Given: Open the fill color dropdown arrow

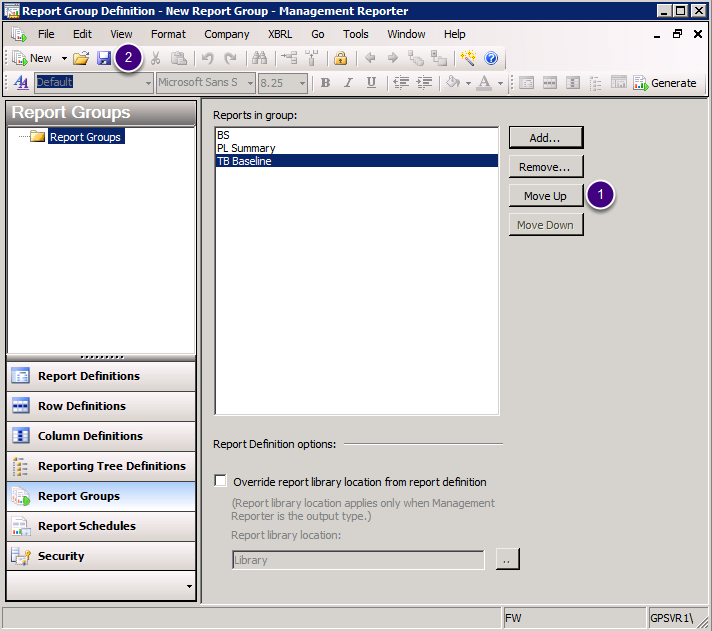Looking at the screenshot, I should pyautogui.click(x=468, y=84).
